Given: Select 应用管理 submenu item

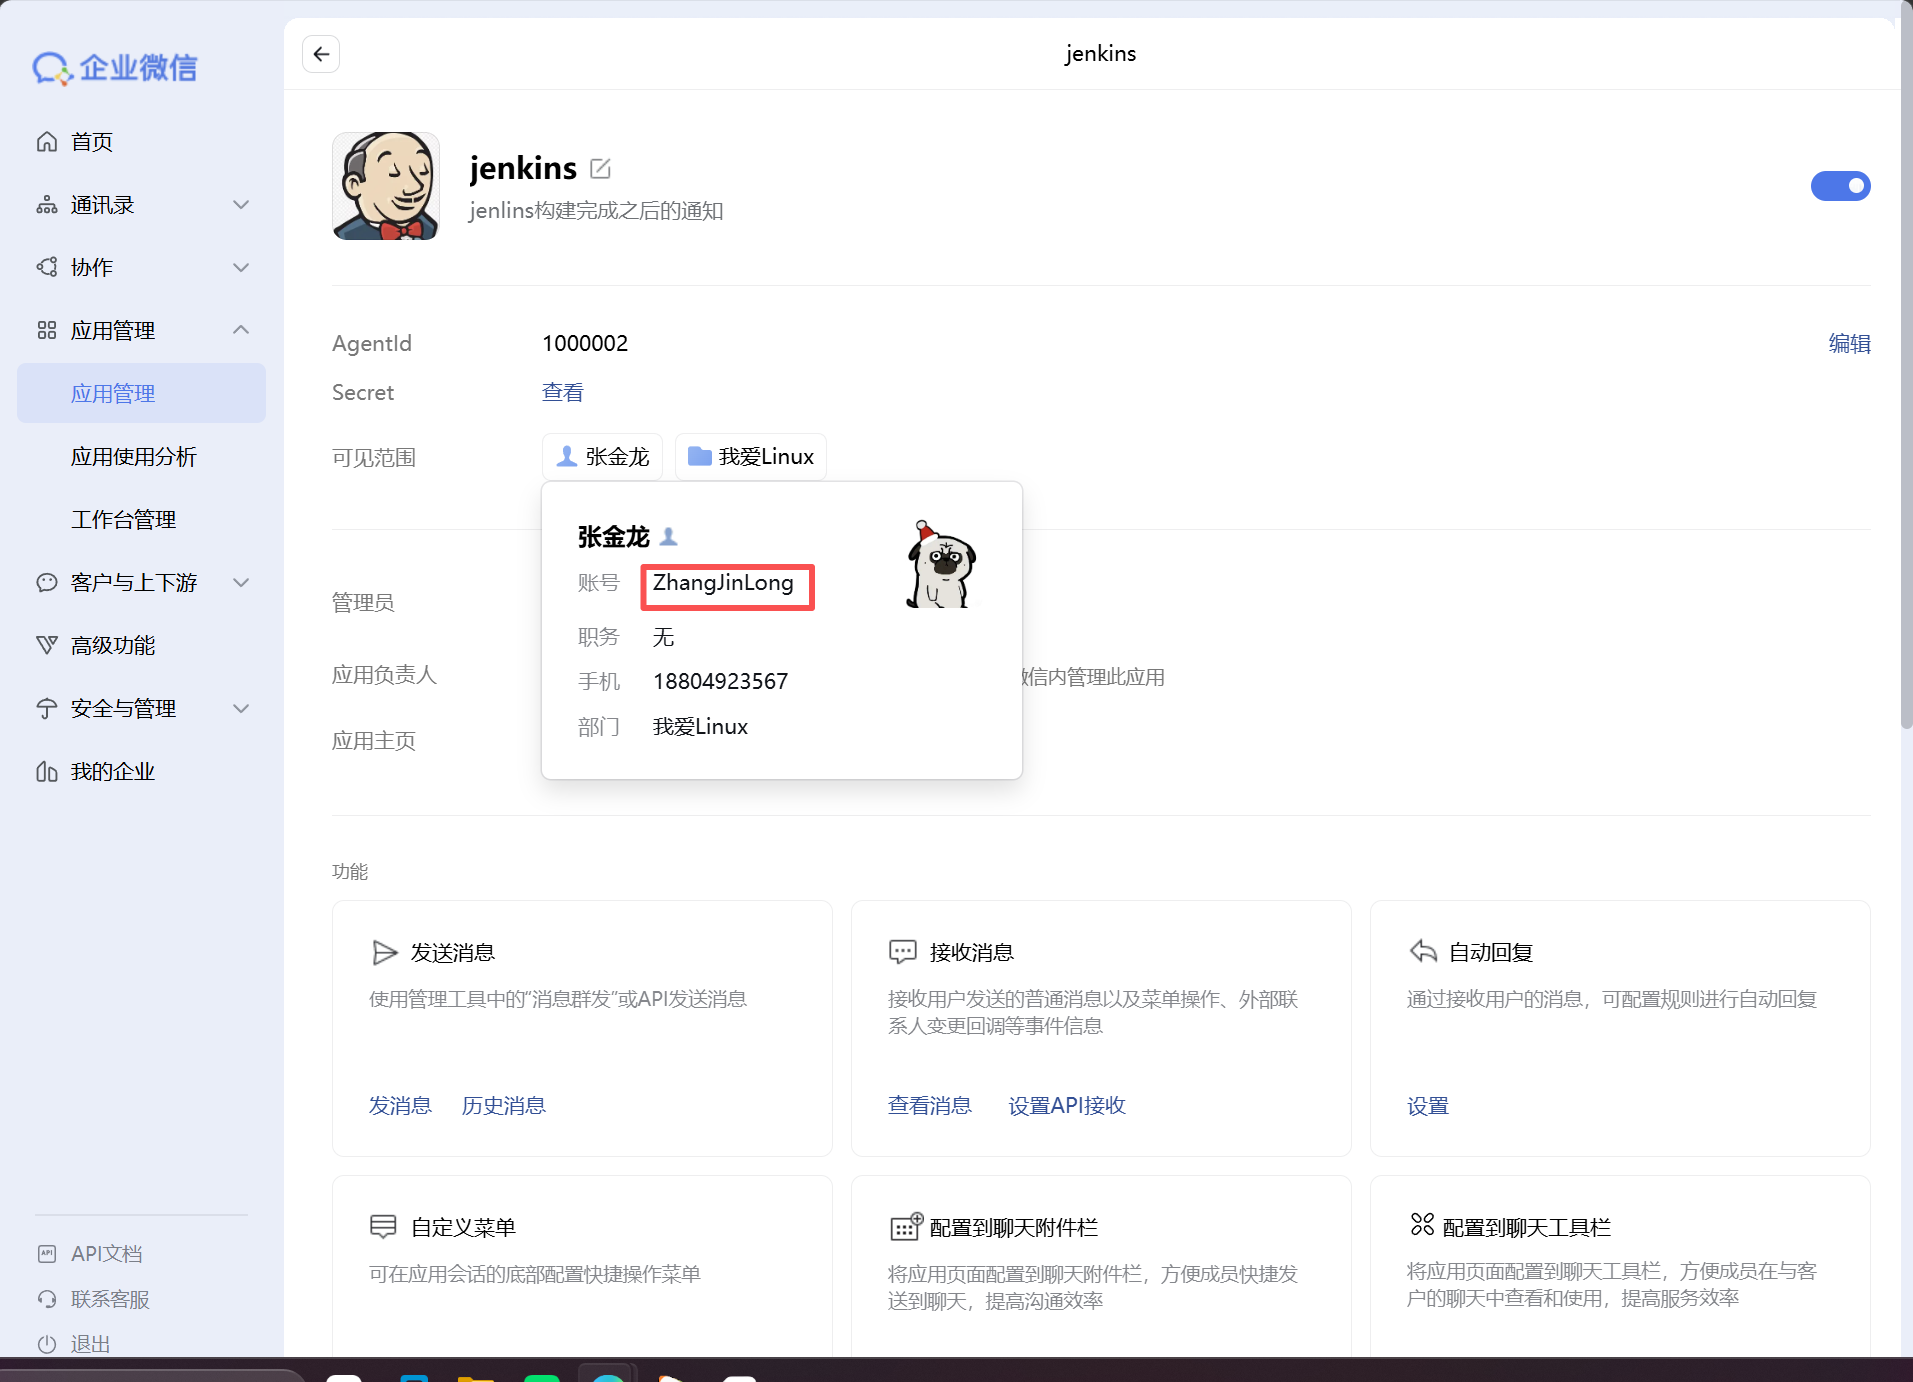Looking at the screenshot, I should (x=141, y=393).
